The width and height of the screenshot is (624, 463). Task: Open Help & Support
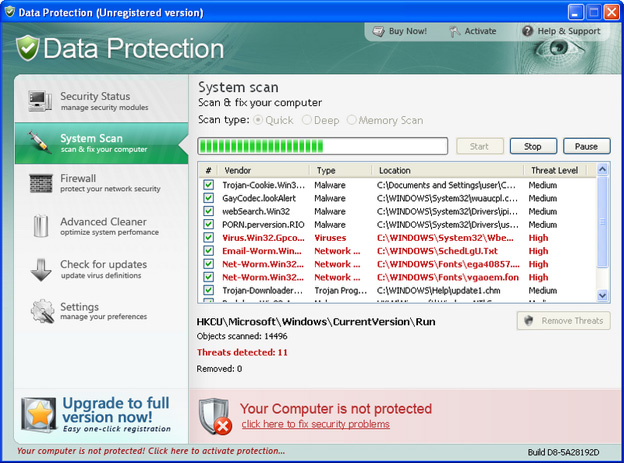(561, 31)
